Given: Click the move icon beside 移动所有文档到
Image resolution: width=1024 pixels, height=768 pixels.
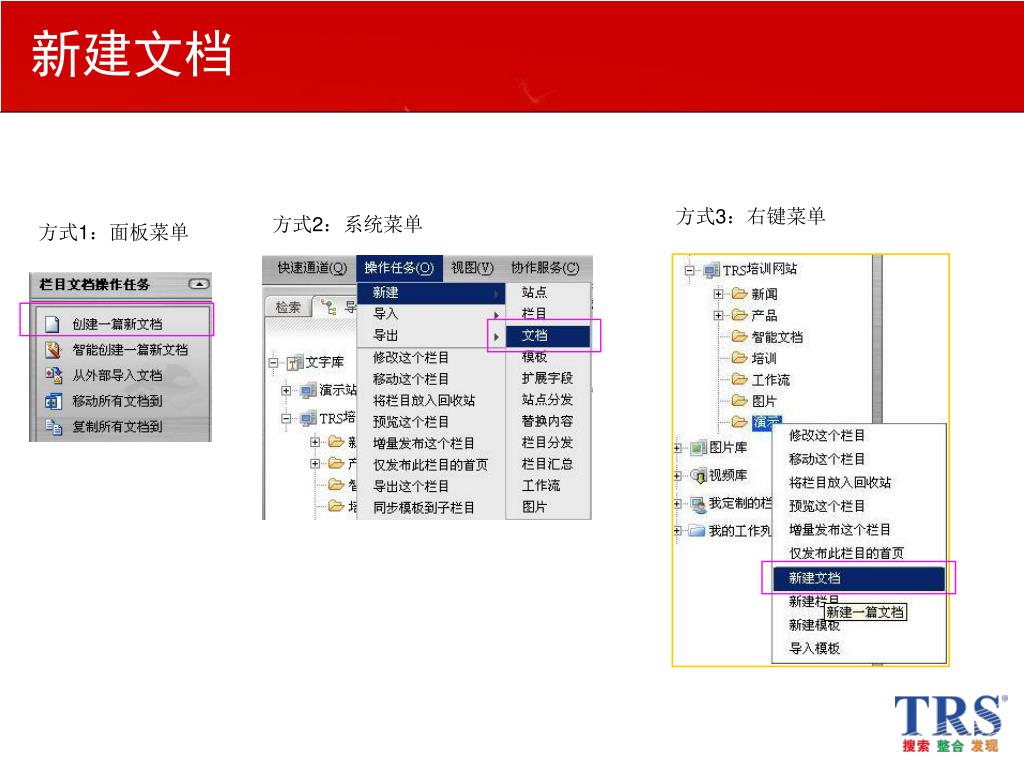Looking at the screenshot, I should point(53,401).
